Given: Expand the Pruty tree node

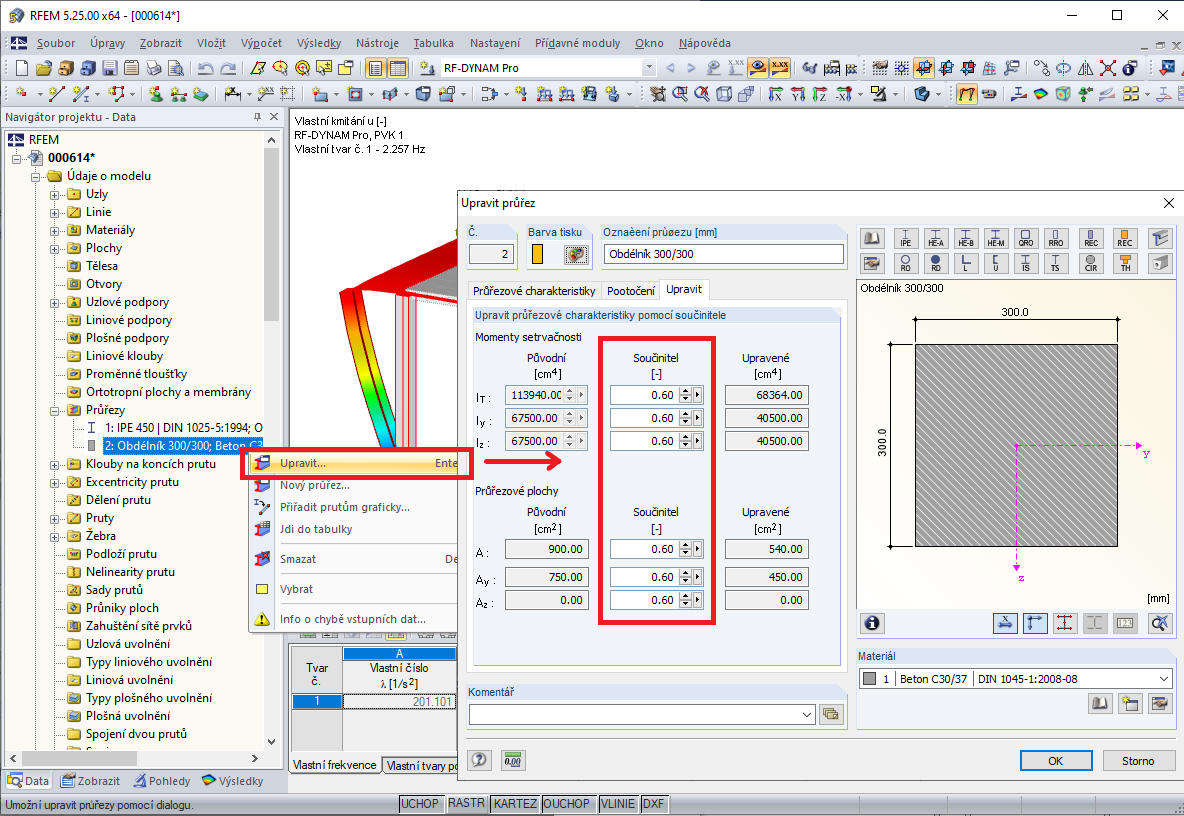Looking at the screenshot, I should [x=54, y=519].
